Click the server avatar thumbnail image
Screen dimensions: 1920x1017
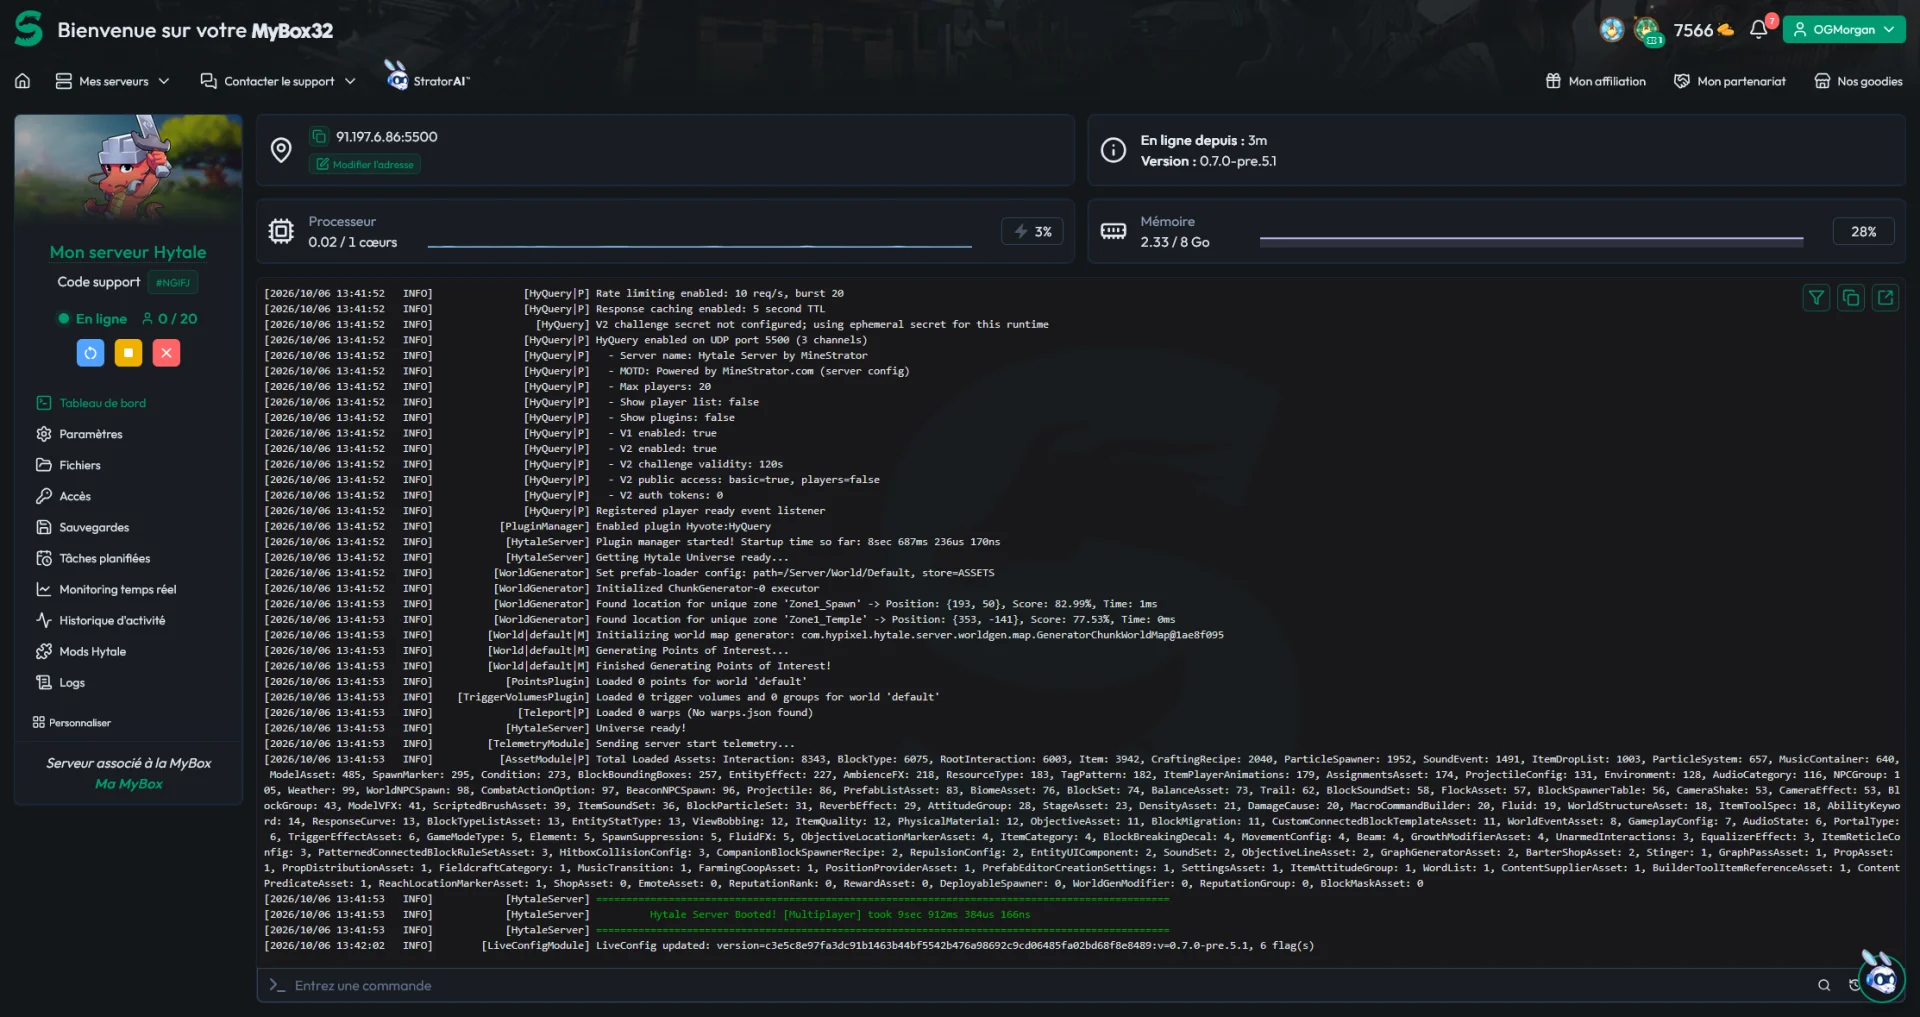(128, 167)
